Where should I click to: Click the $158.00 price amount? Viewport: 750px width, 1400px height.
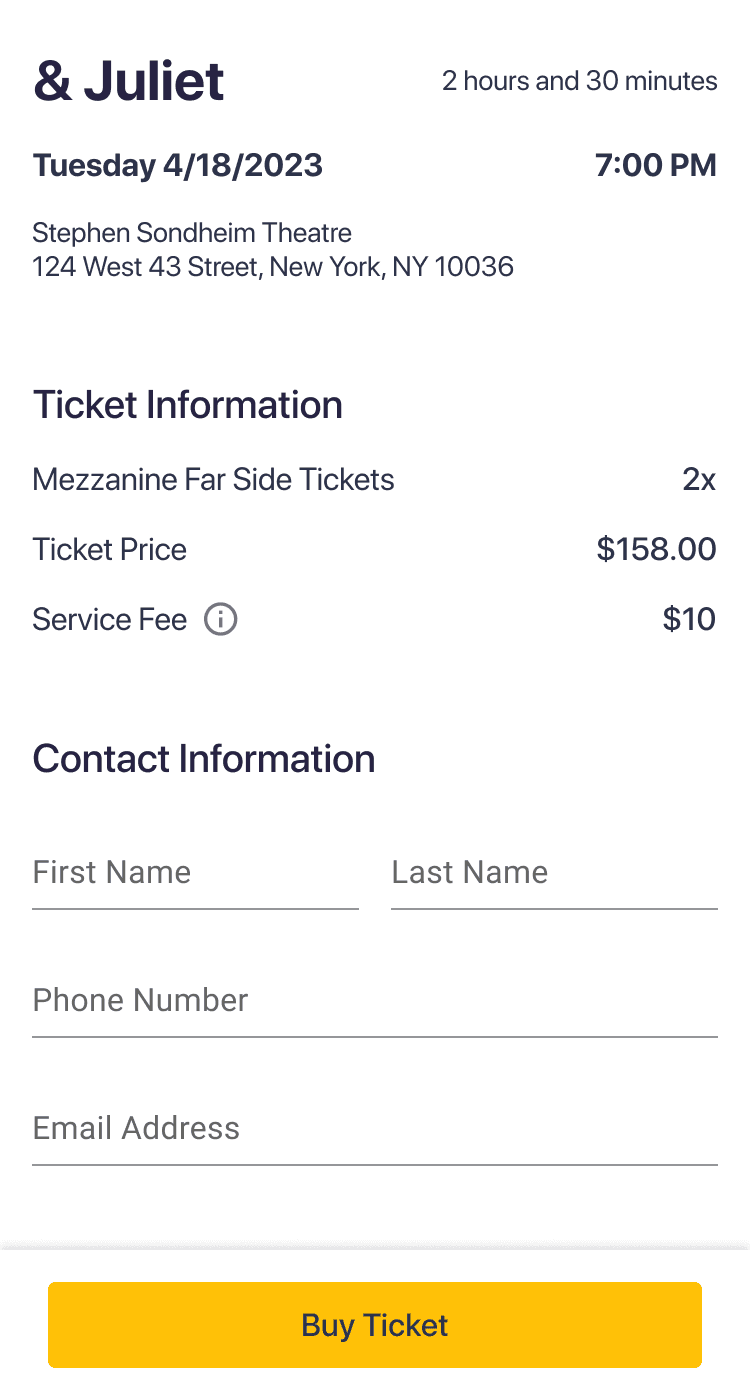[656, 550]
